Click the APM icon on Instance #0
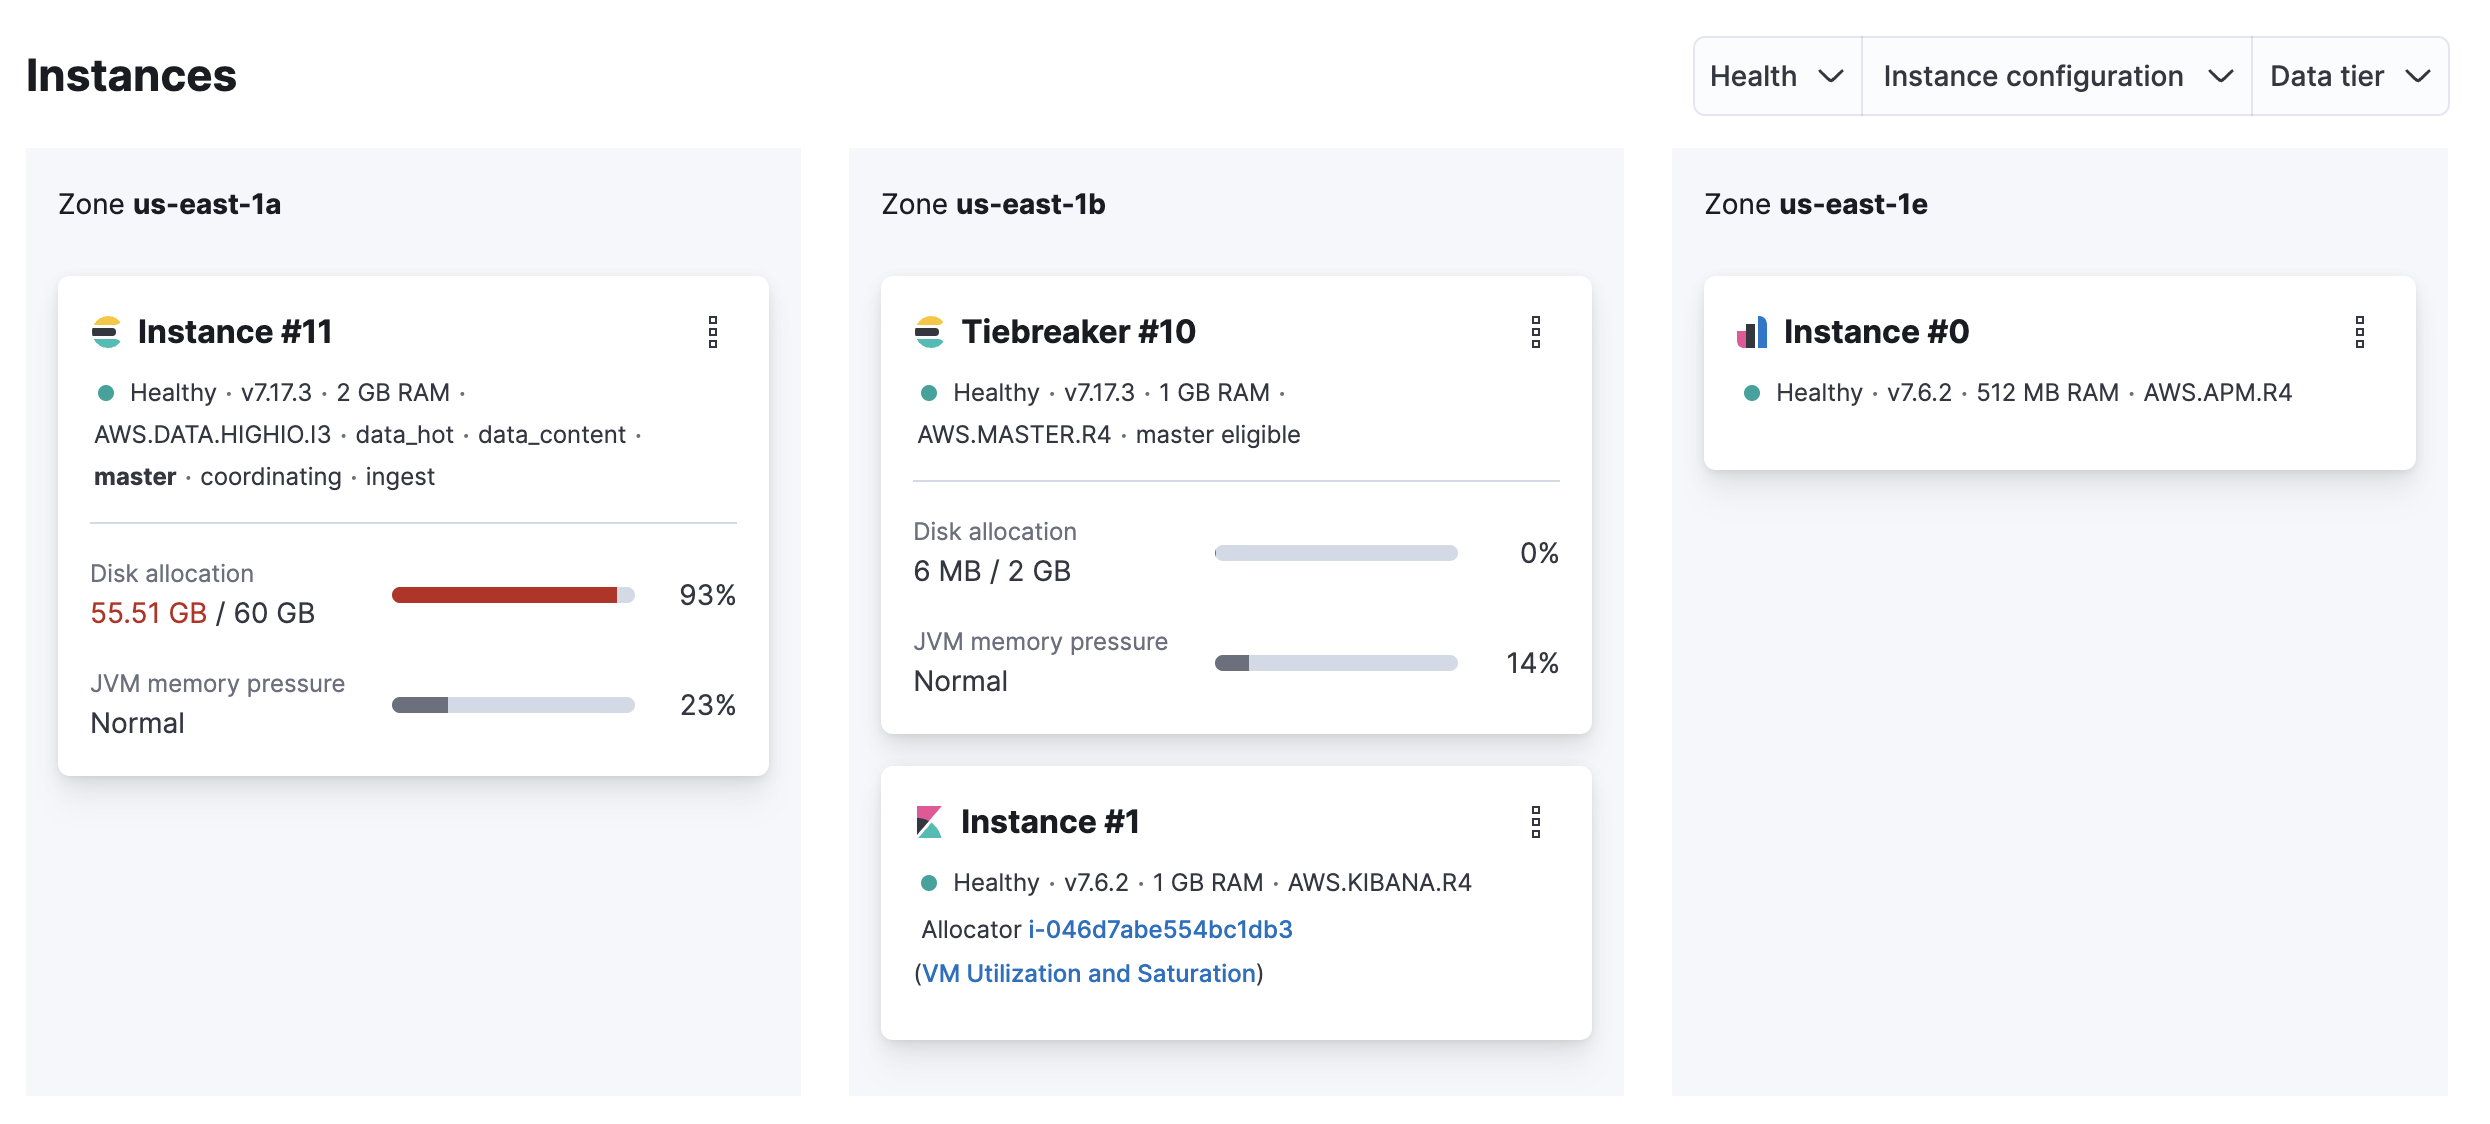The image size is (2490, 1124). click(x=1753, y=331)
